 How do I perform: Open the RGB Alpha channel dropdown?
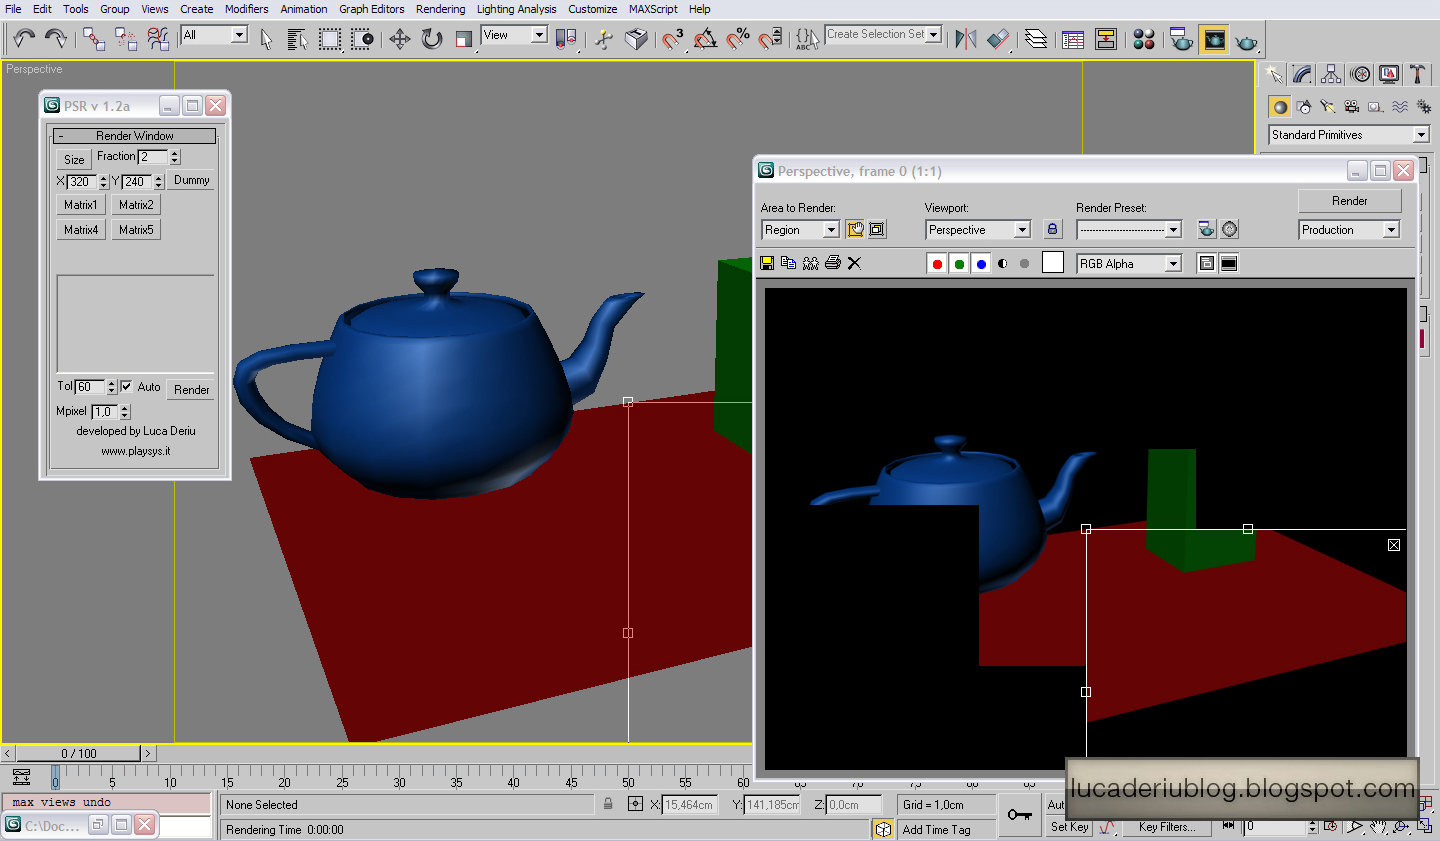tap(1129, 264)
